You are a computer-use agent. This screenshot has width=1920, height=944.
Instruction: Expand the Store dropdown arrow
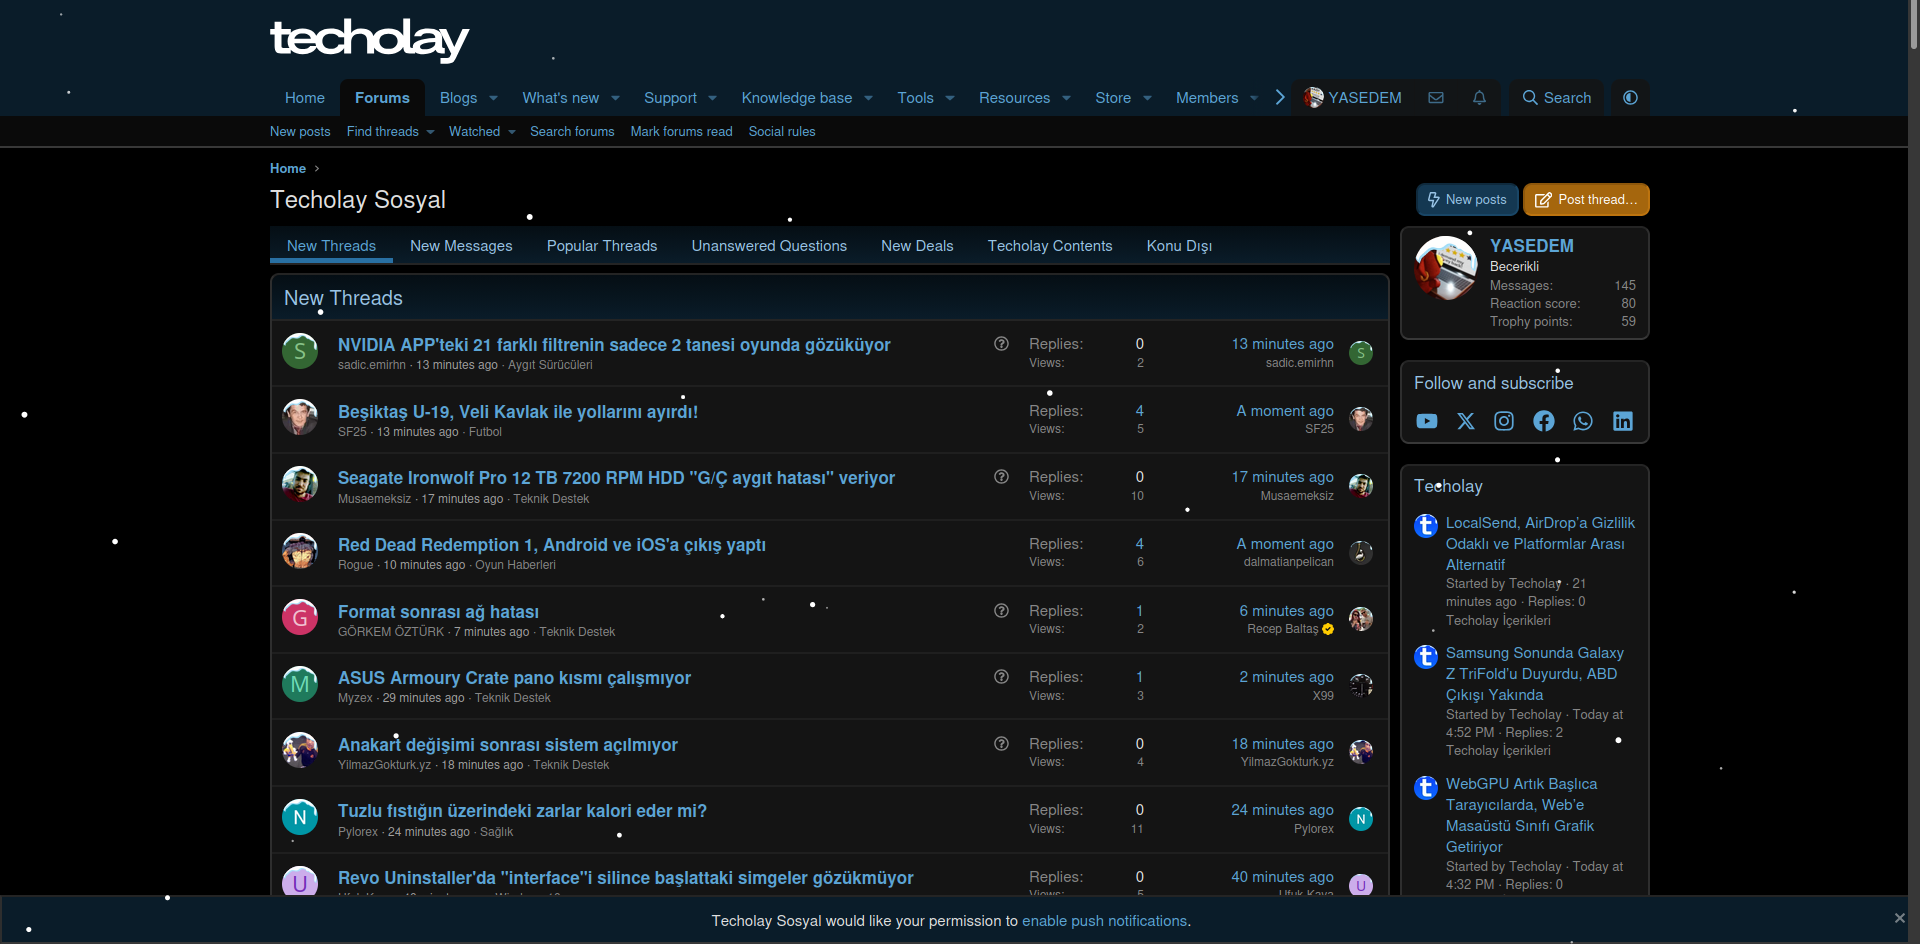tap(1147, 98)
